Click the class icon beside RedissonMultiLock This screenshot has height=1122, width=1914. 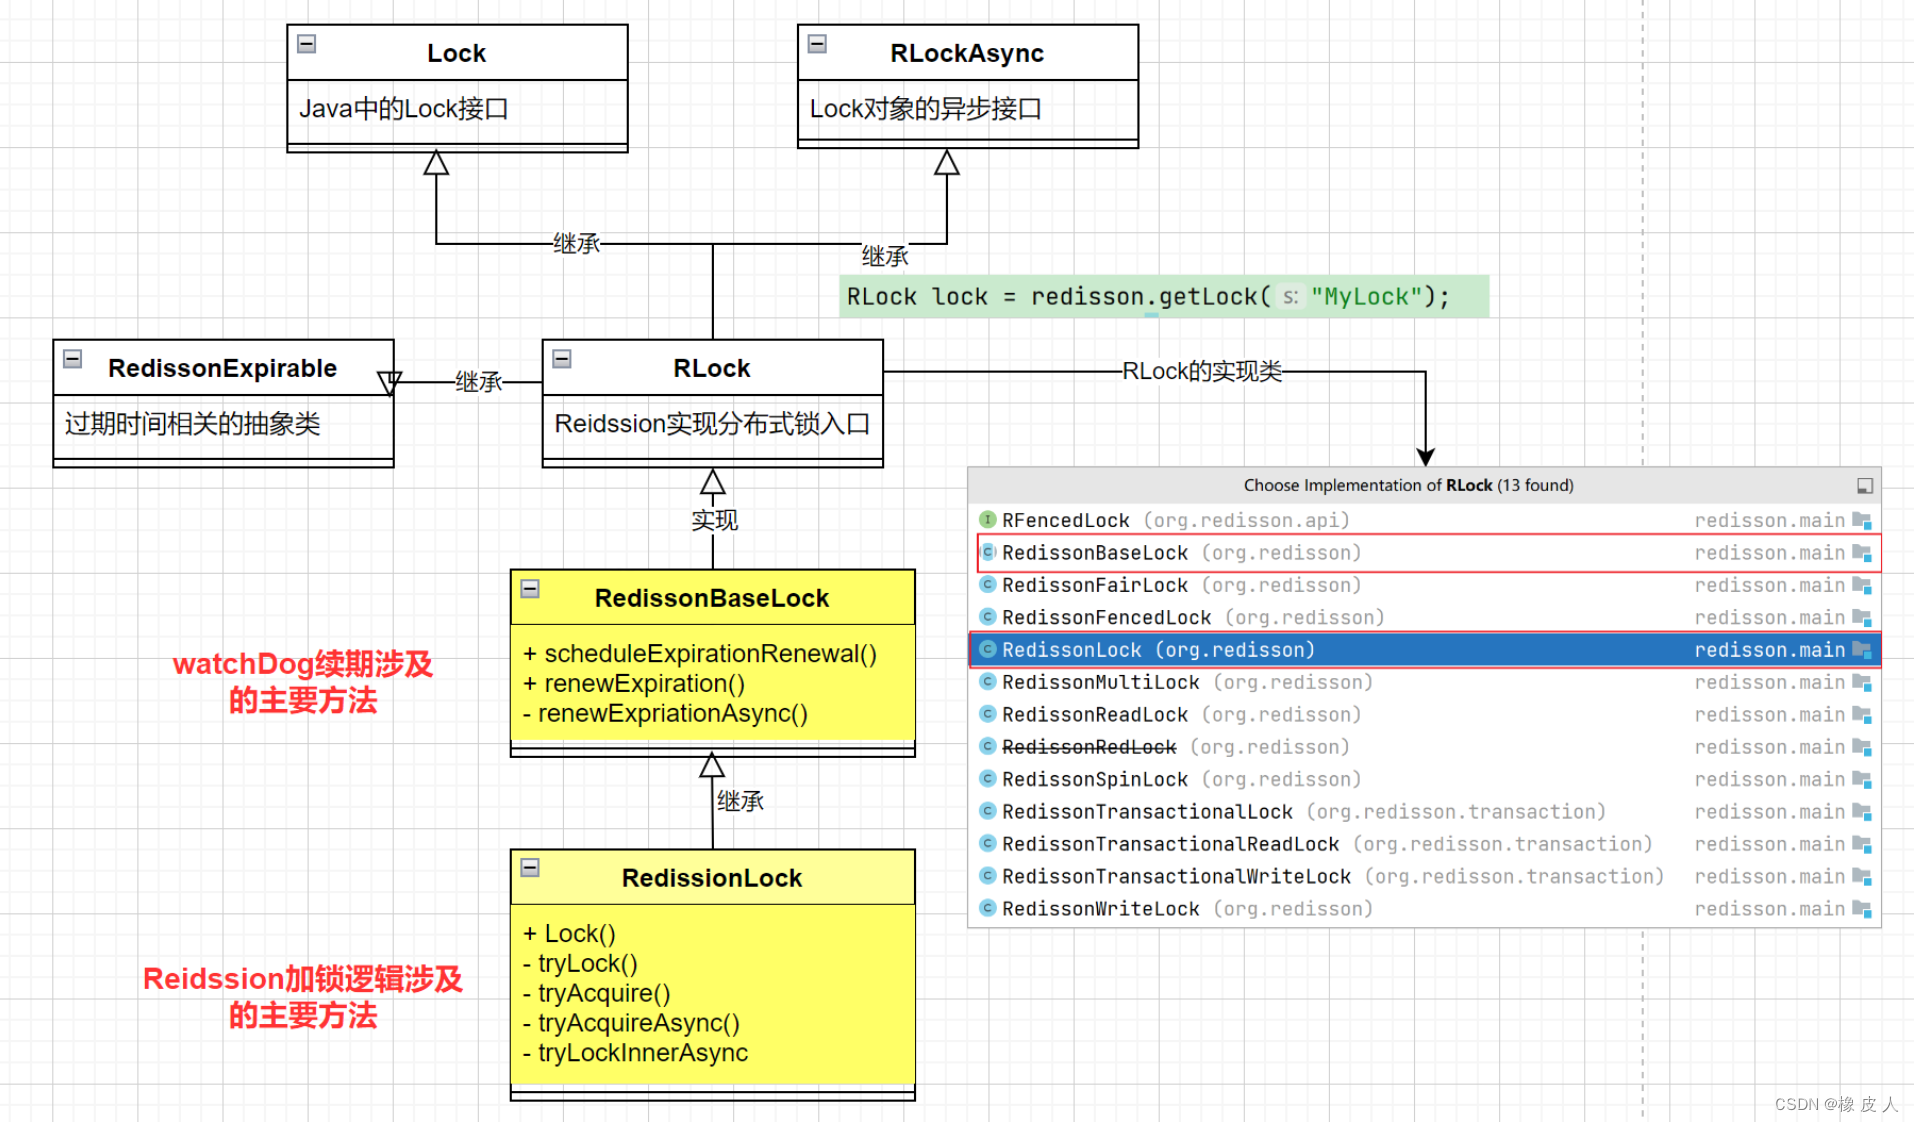coord(987,681)
